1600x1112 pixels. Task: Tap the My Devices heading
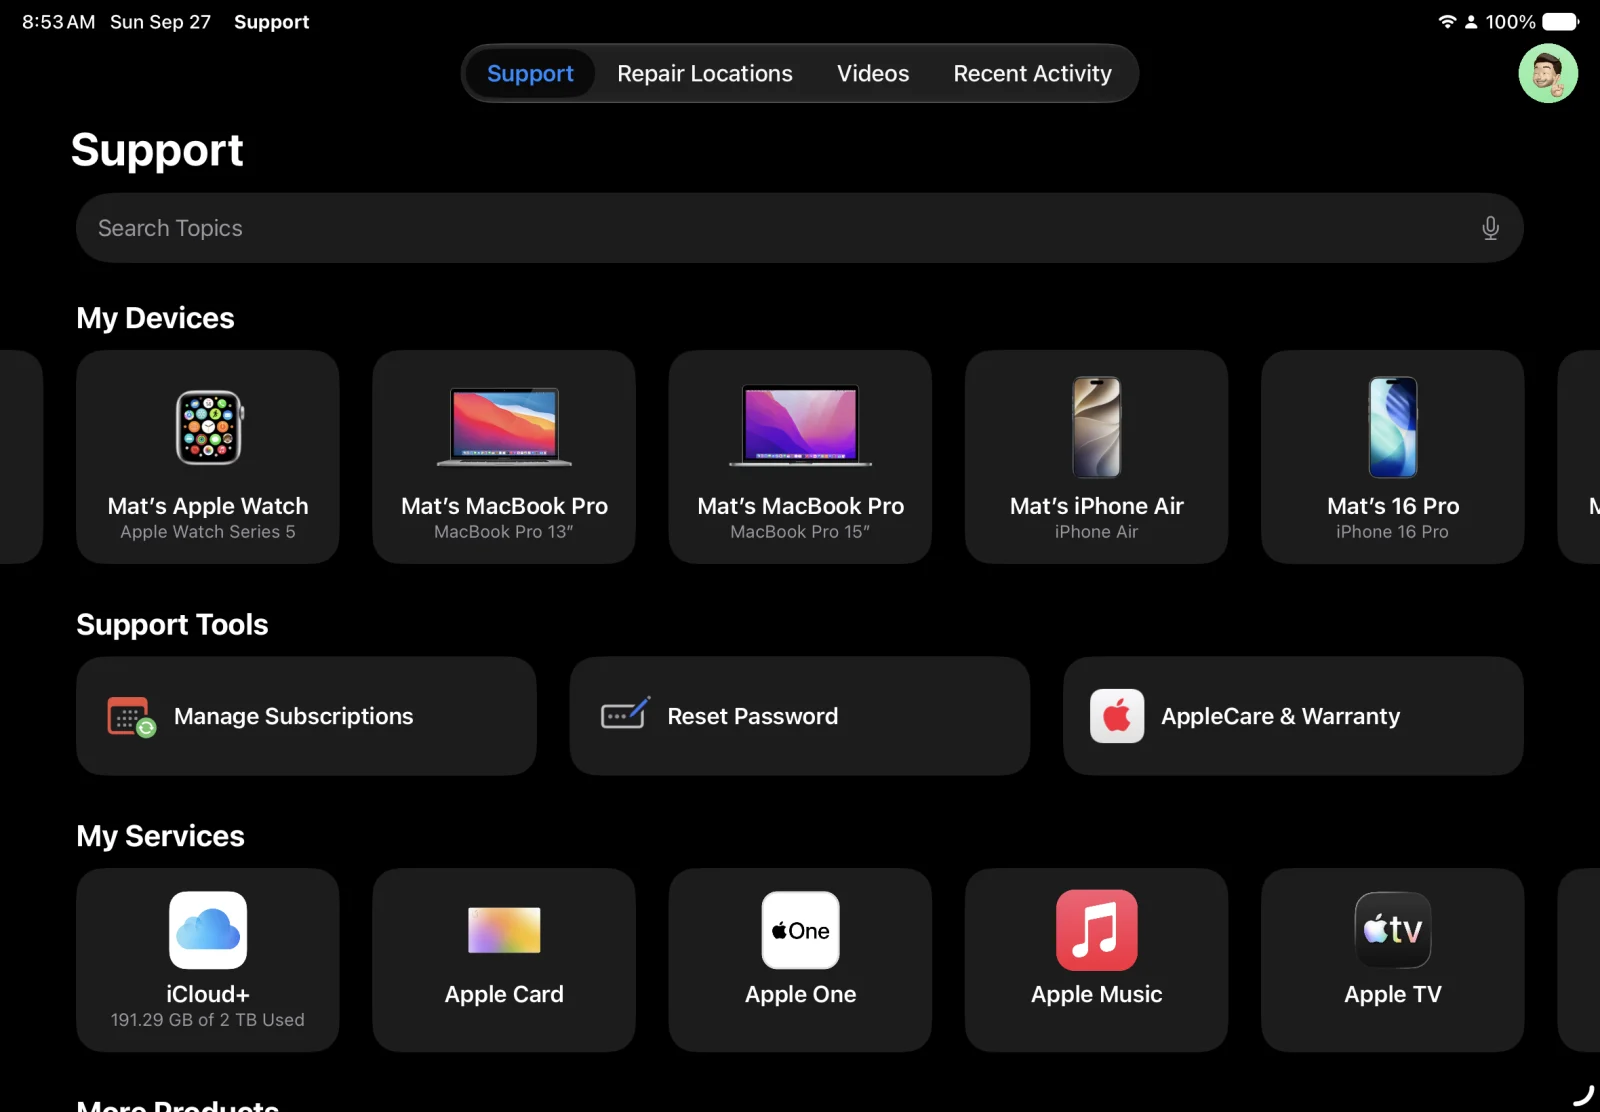(155, 318)
